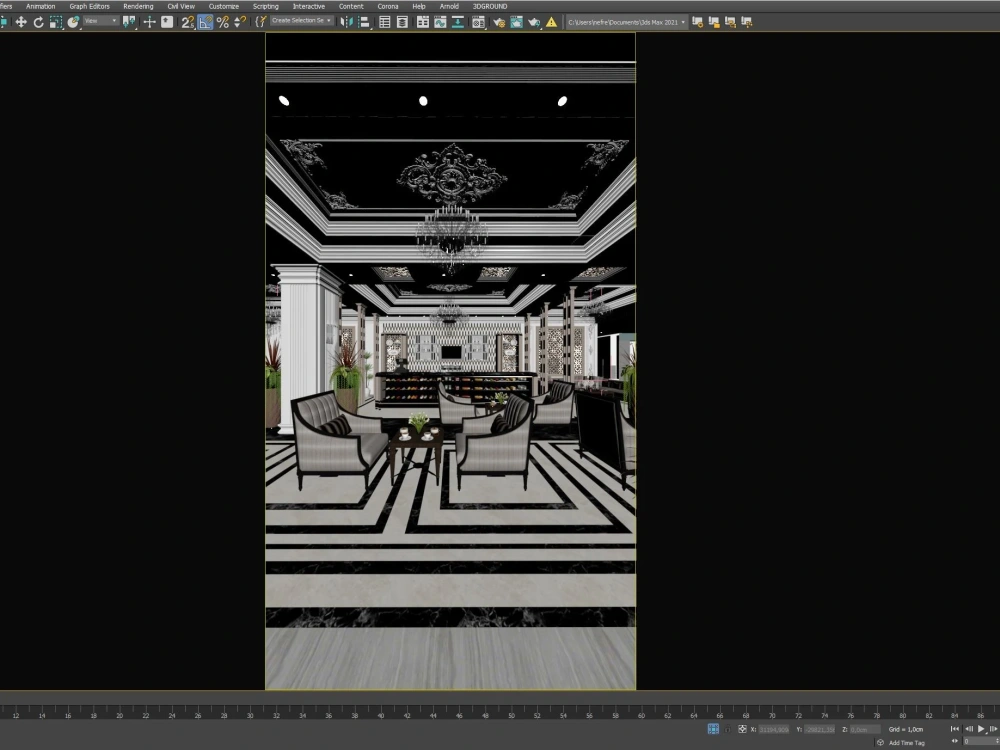The image size is (1000, 750).
Task: Open the View reference coordinate dropdown
Action: pyautogui.click(x=101, y=21)
